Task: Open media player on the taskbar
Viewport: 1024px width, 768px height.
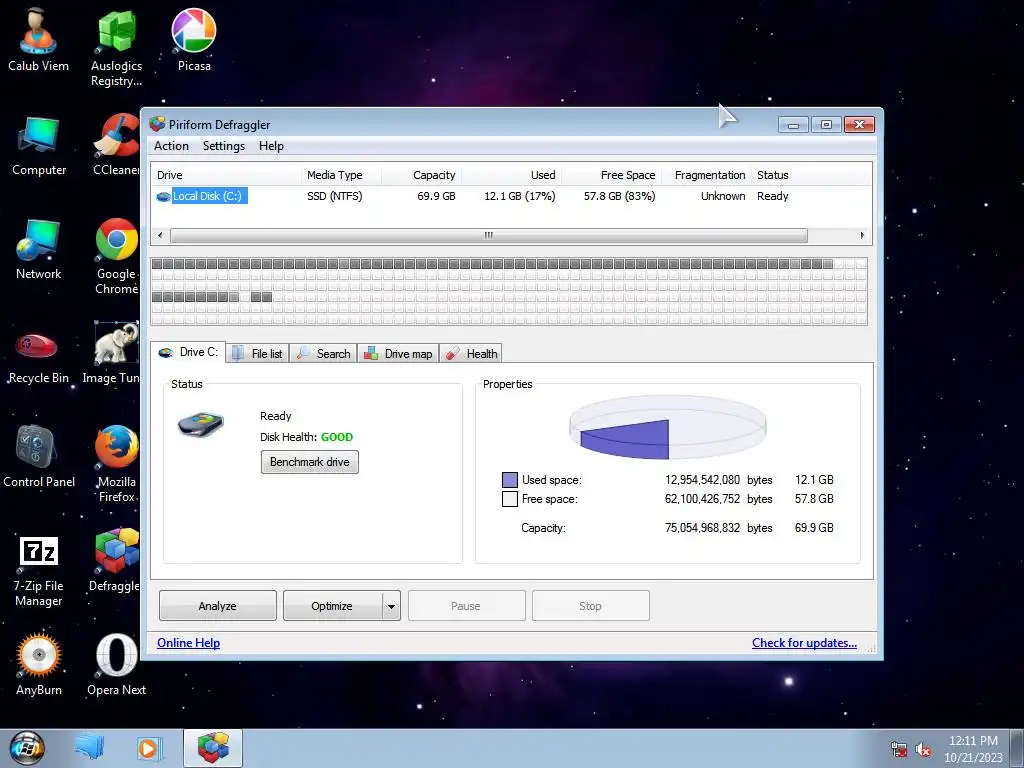Action: pos(150,748)
